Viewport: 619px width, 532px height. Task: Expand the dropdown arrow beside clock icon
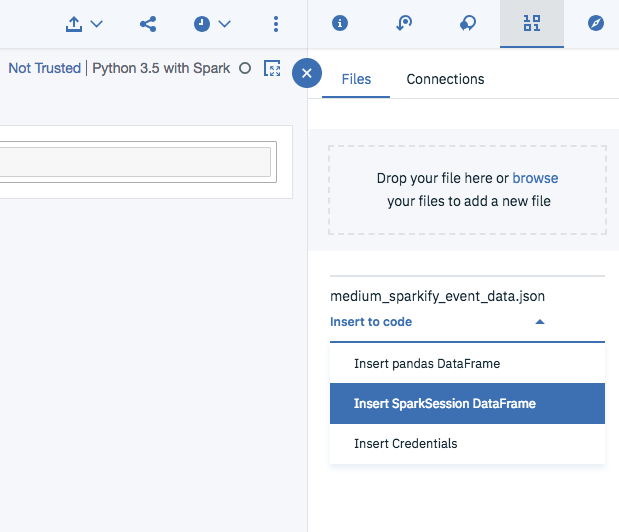[x=225, y=23]
